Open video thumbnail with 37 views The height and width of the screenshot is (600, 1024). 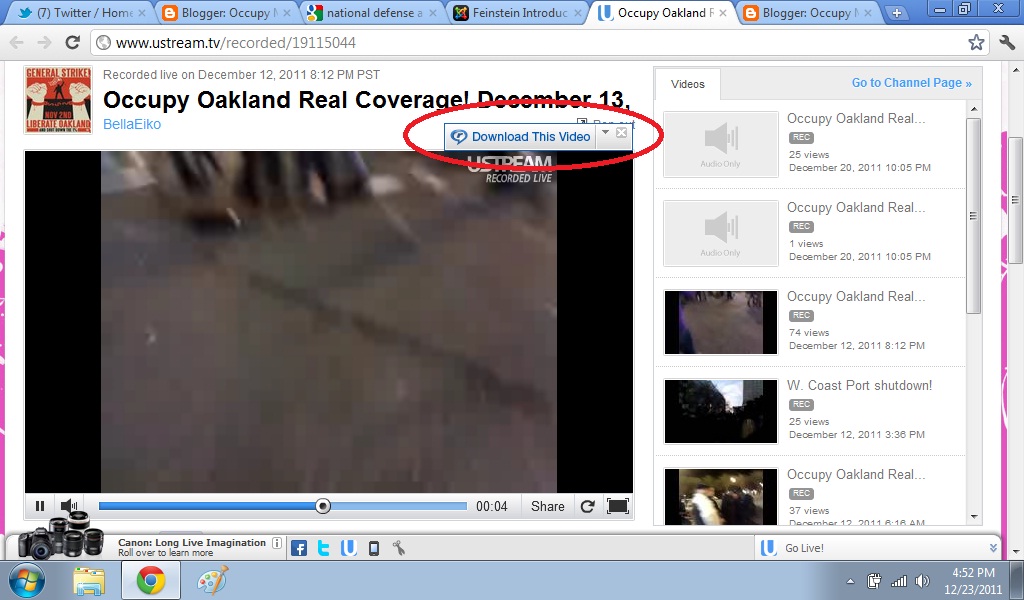721,496
